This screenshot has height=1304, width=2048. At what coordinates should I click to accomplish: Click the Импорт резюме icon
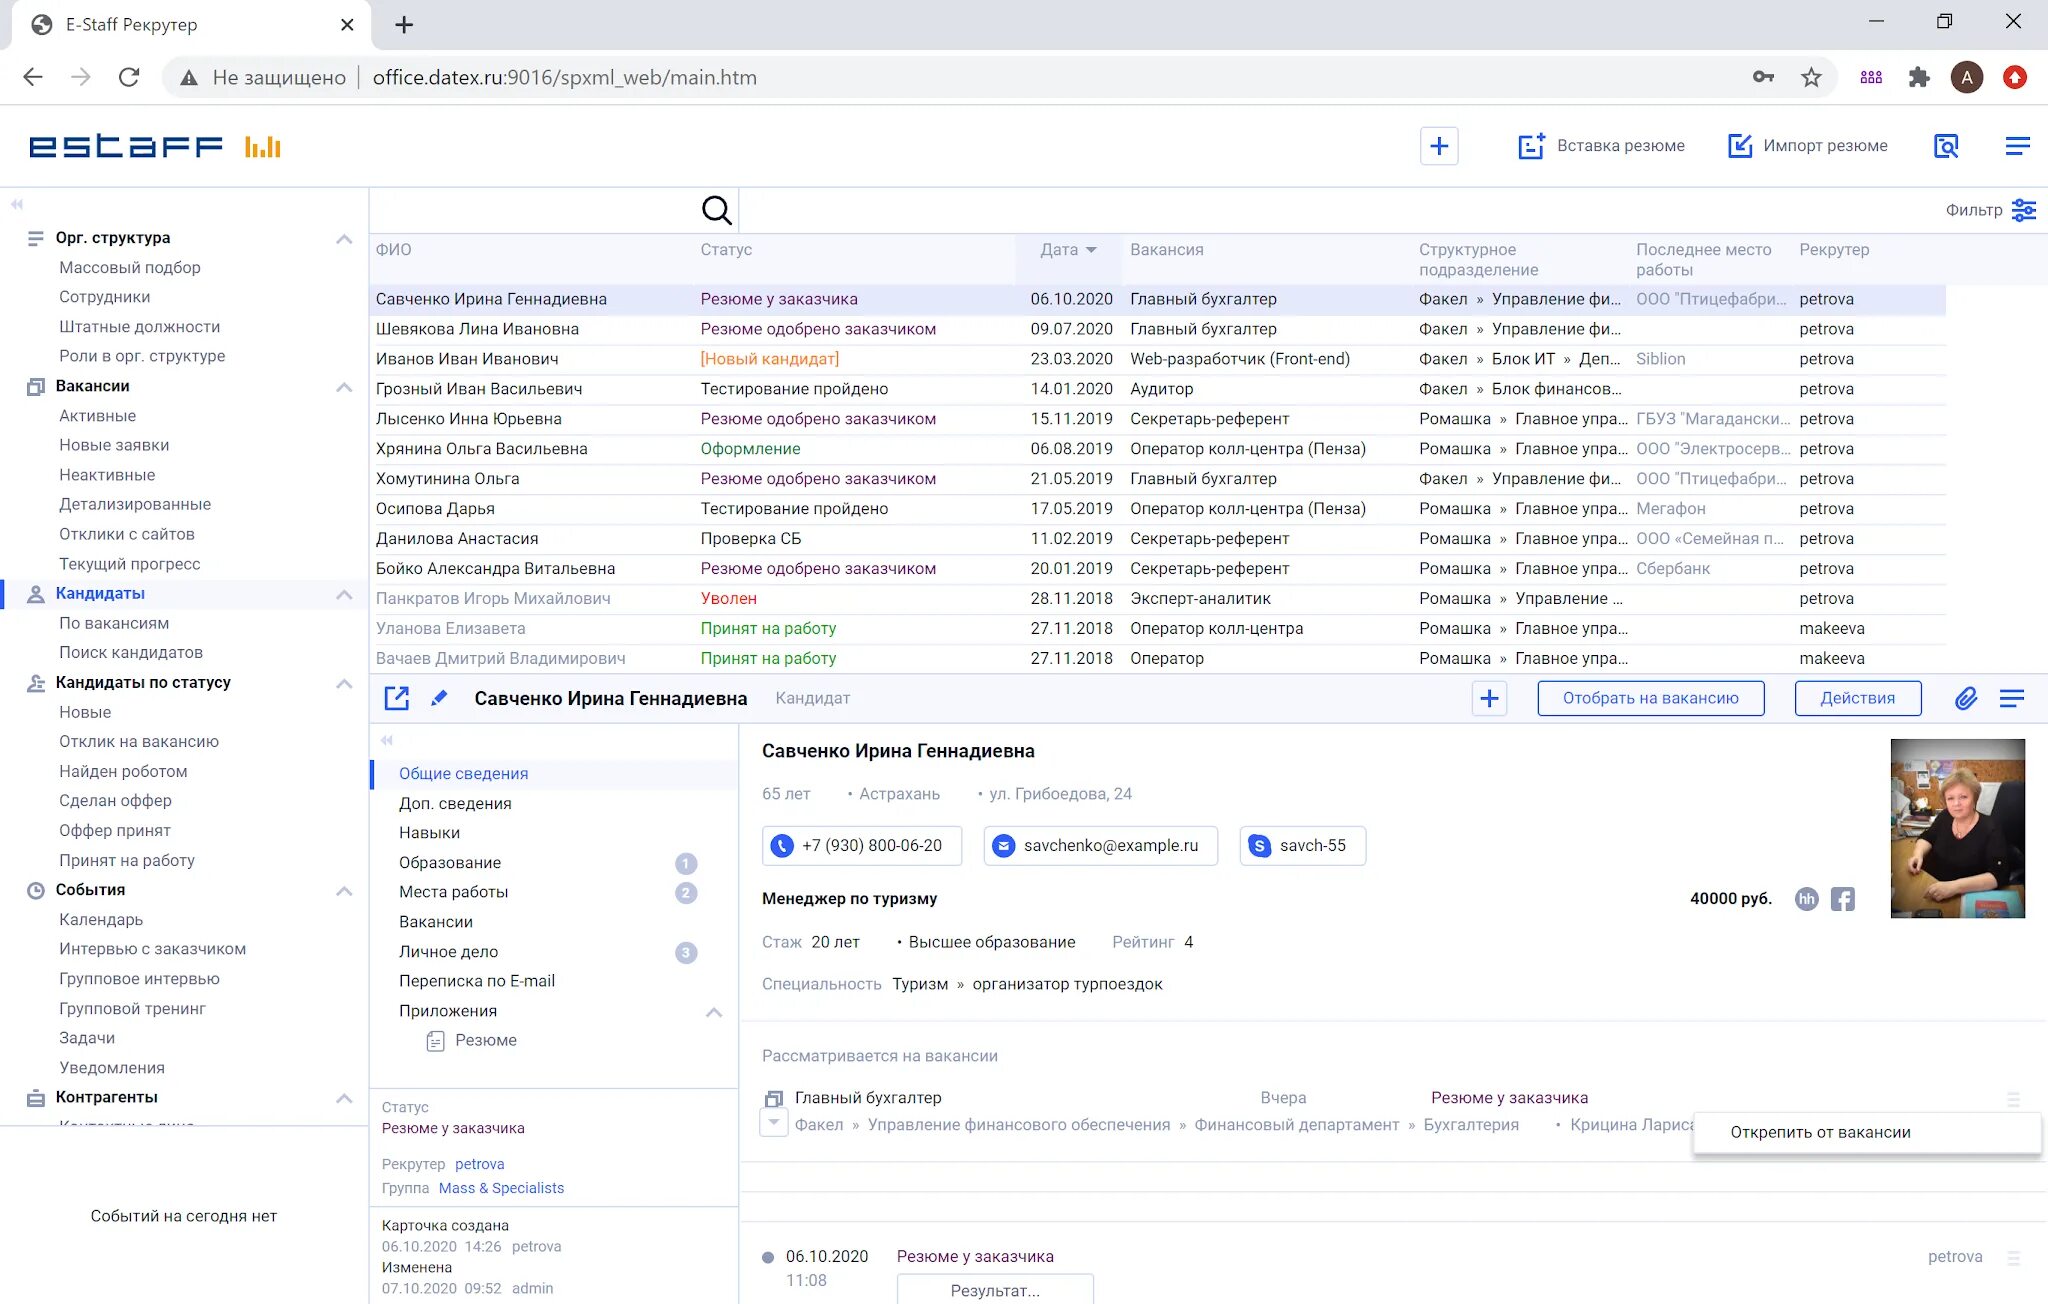[1740, 146]
